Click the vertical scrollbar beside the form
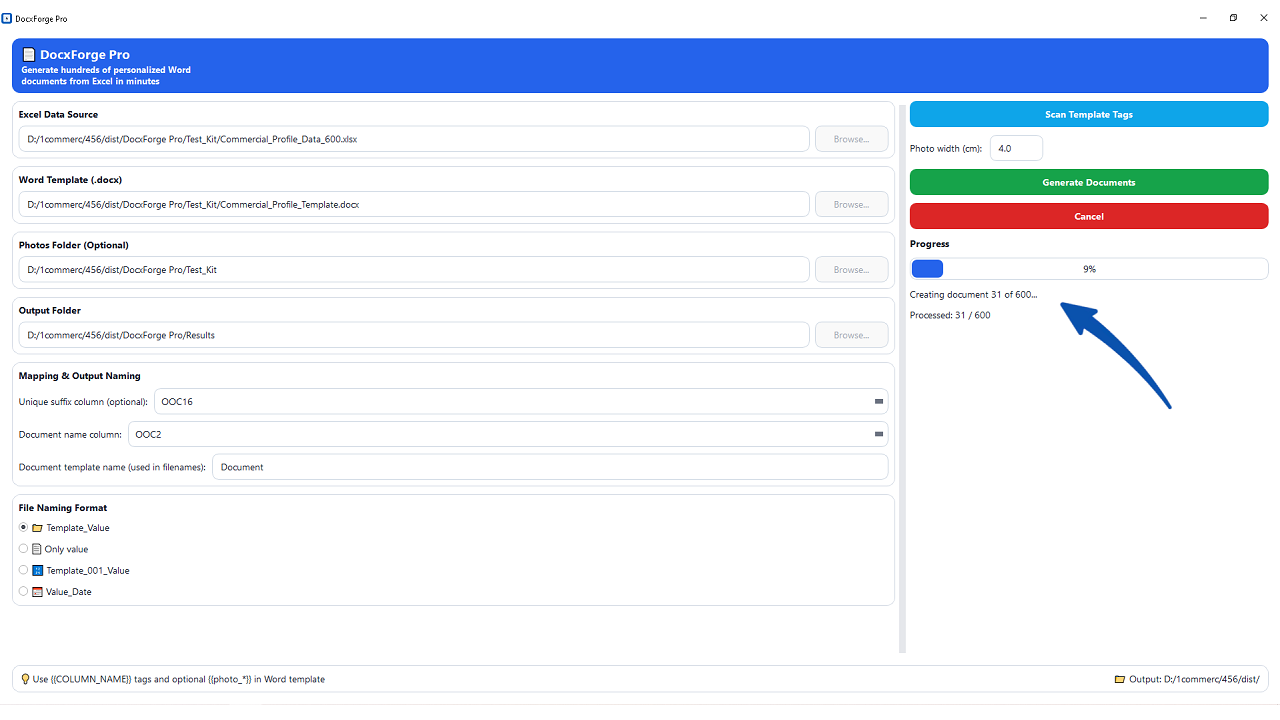Image resolution: width=1280 pixels, height=720 pixels. [x=902, y=378]
